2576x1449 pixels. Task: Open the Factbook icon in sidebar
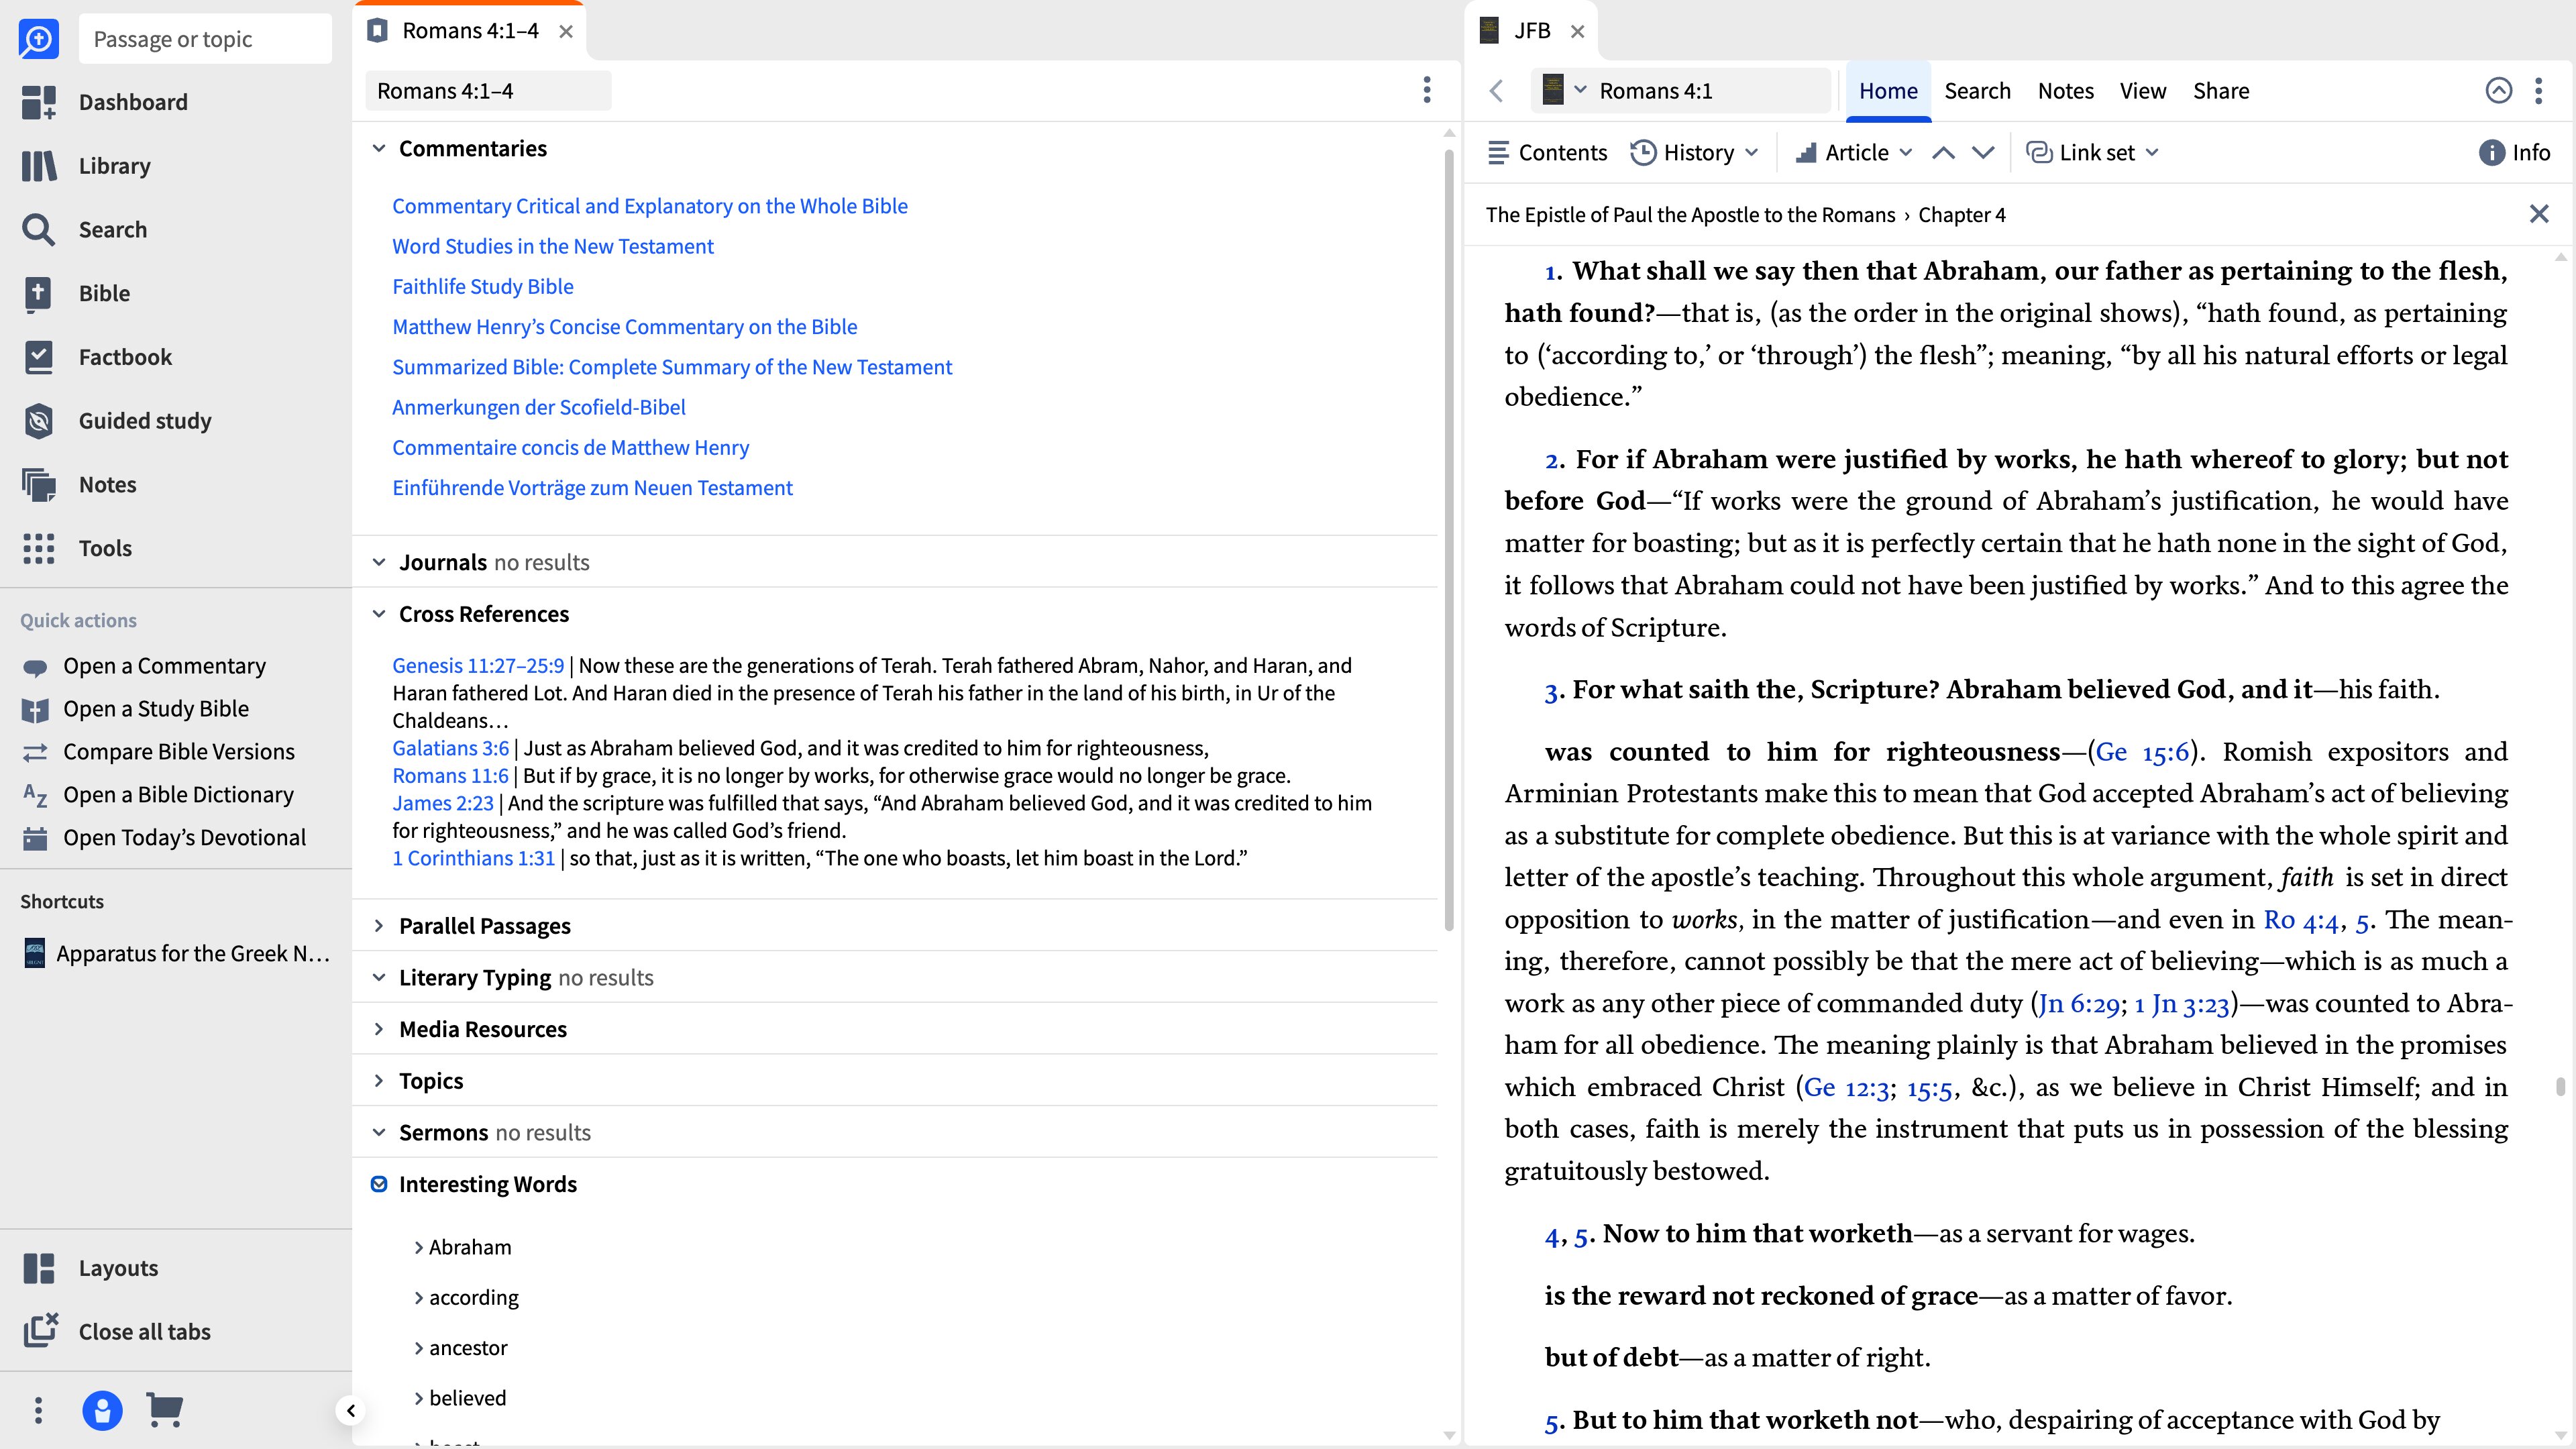(x=38, y=357)
